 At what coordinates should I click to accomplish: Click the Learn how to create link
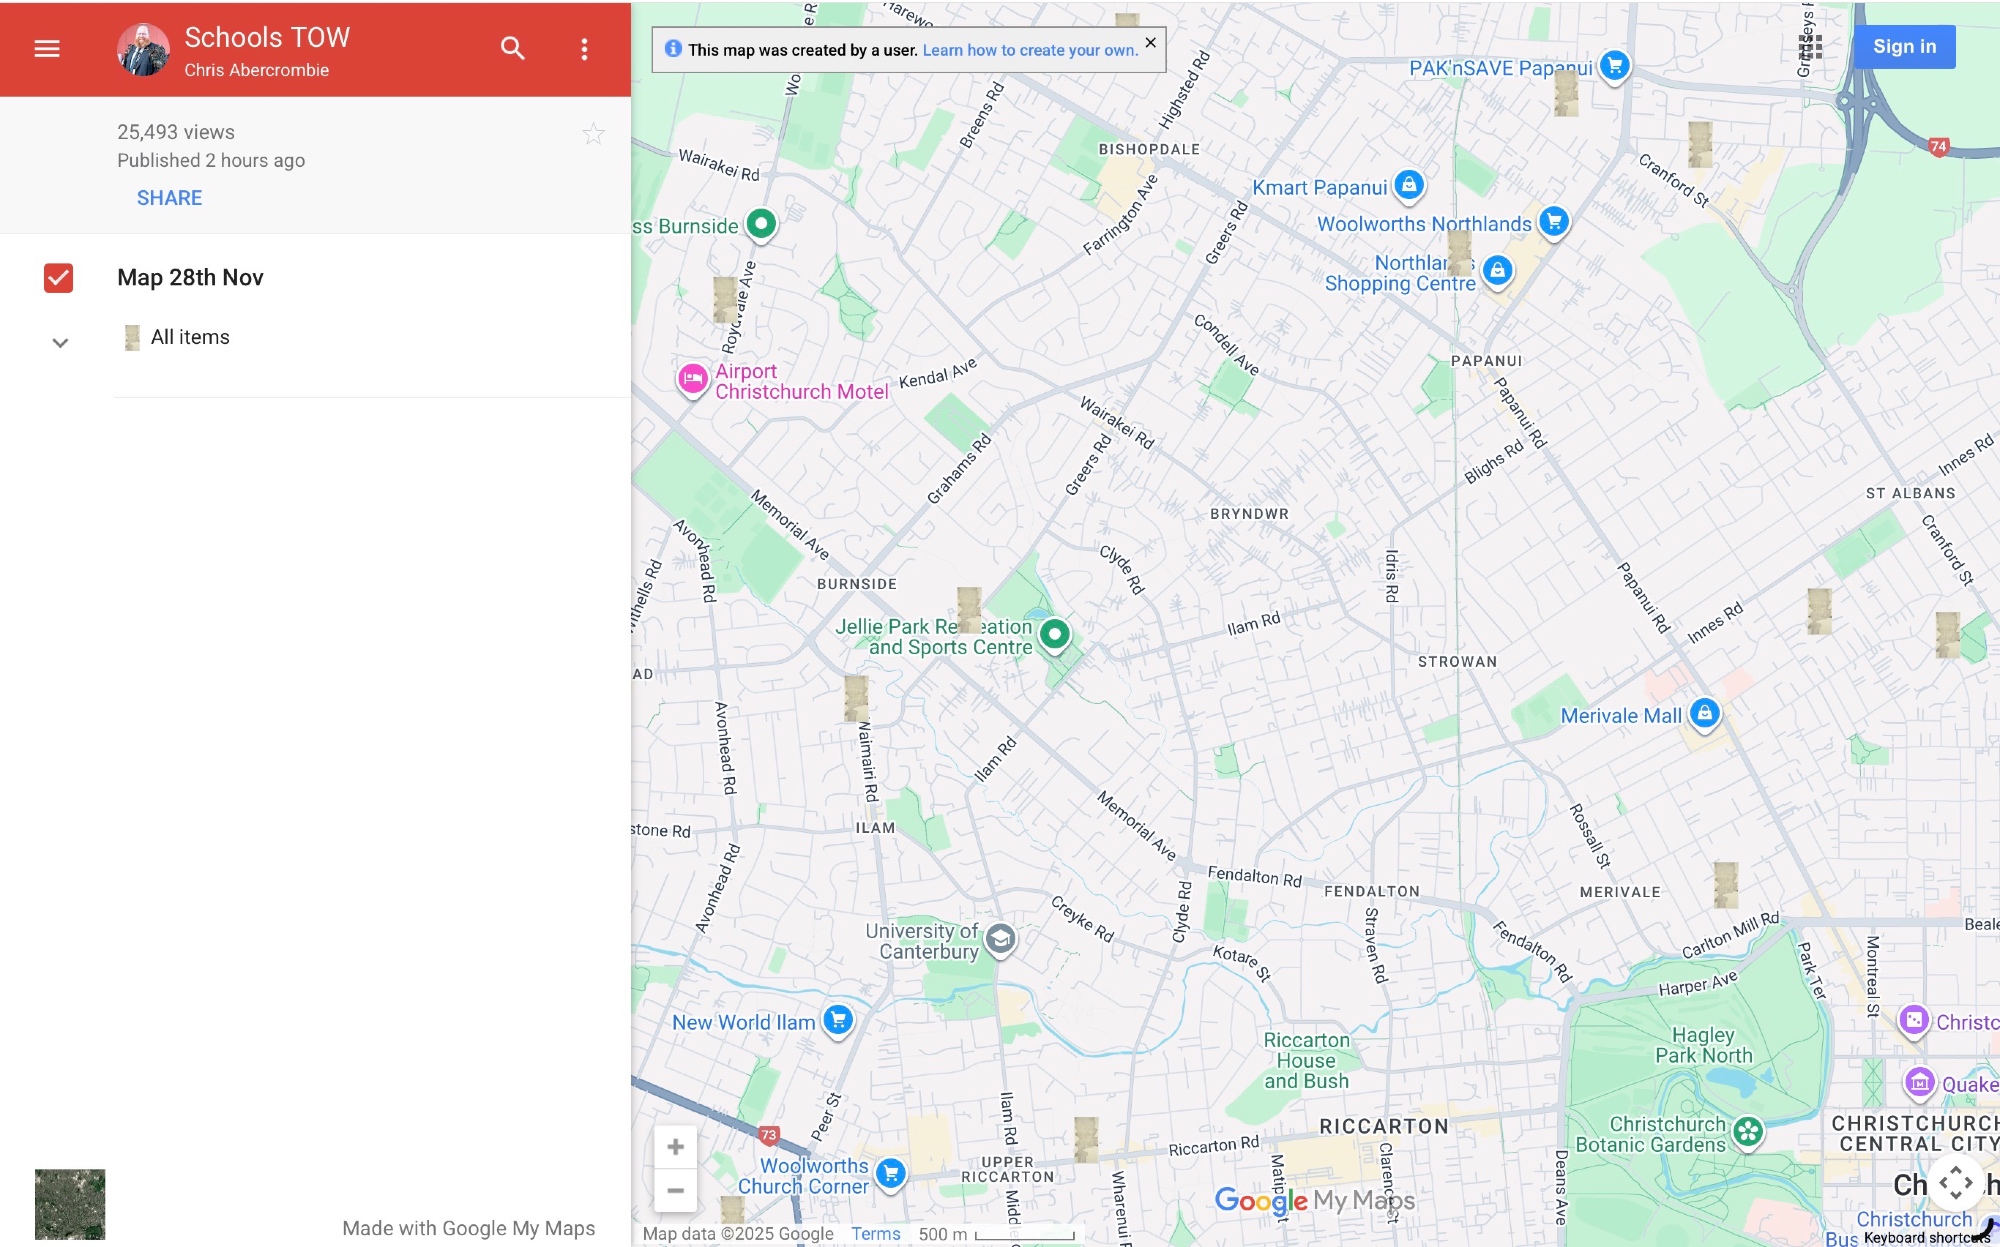(1029, 50)
